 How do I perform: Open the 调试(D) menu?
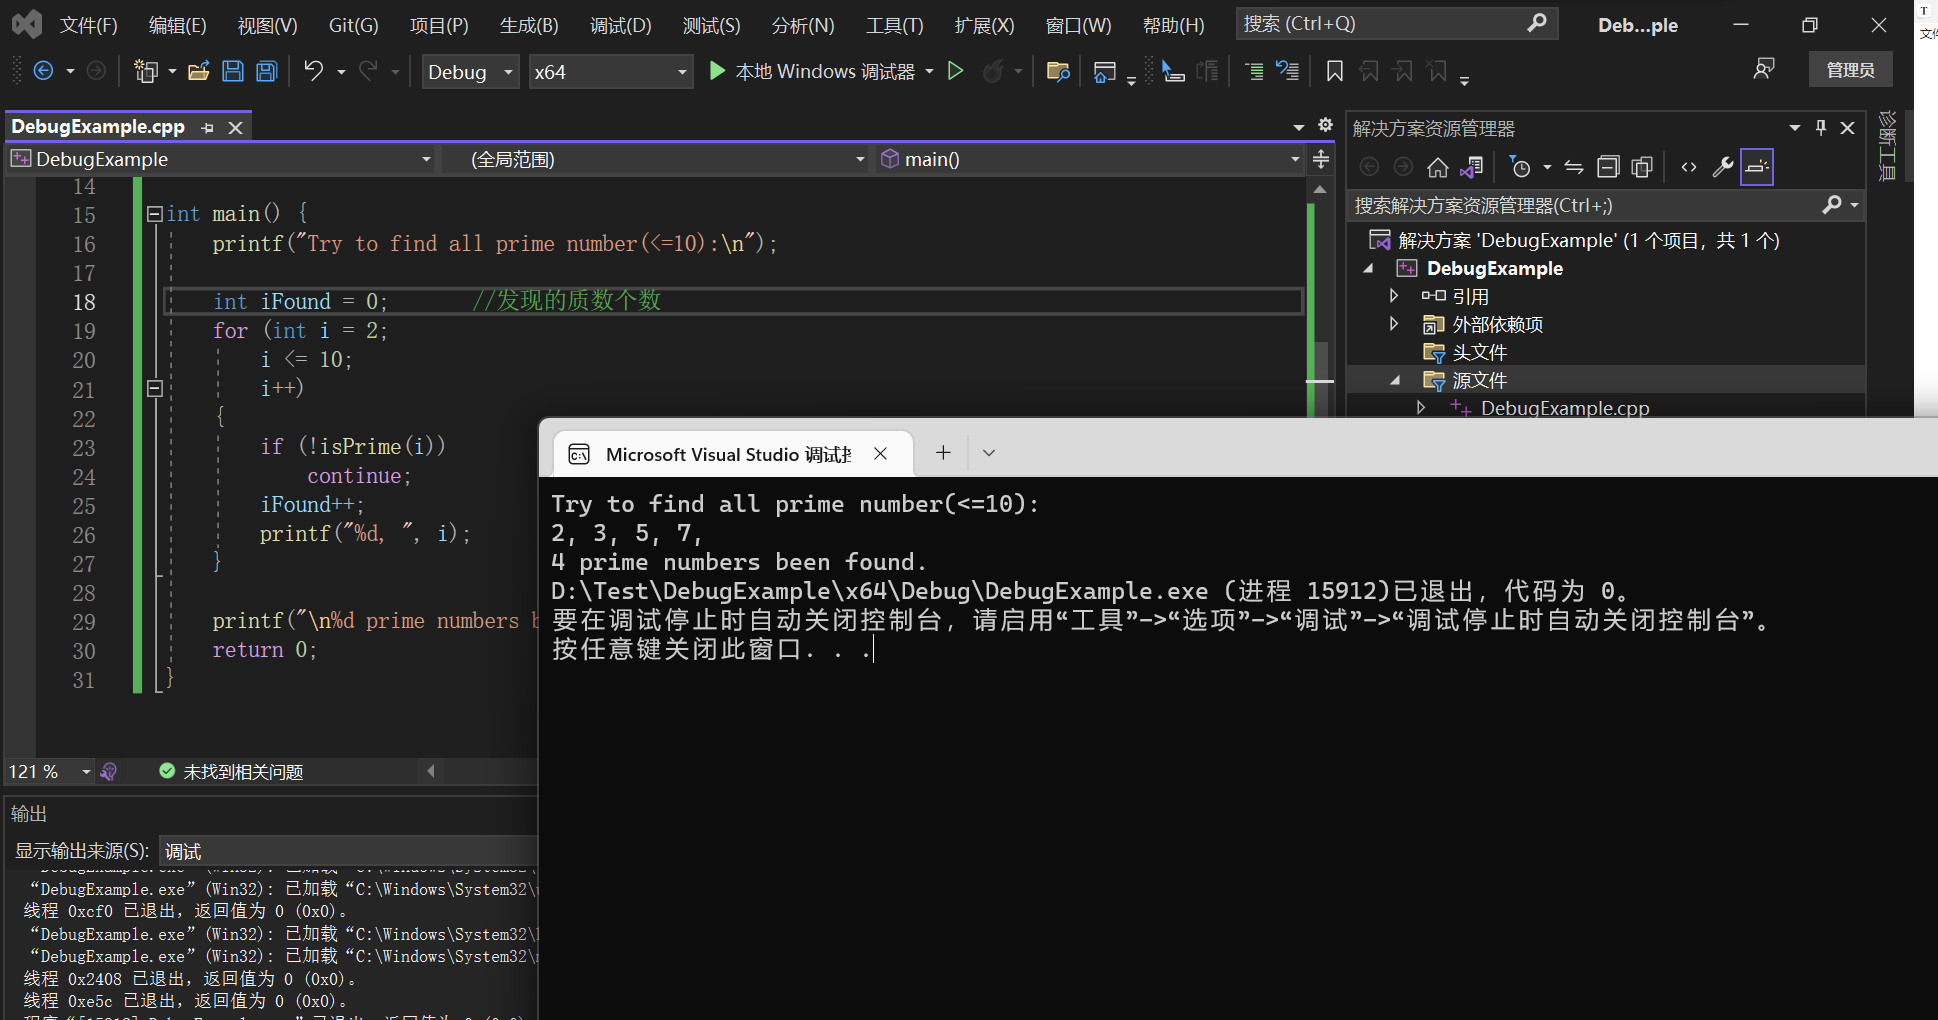click(621, 25)
